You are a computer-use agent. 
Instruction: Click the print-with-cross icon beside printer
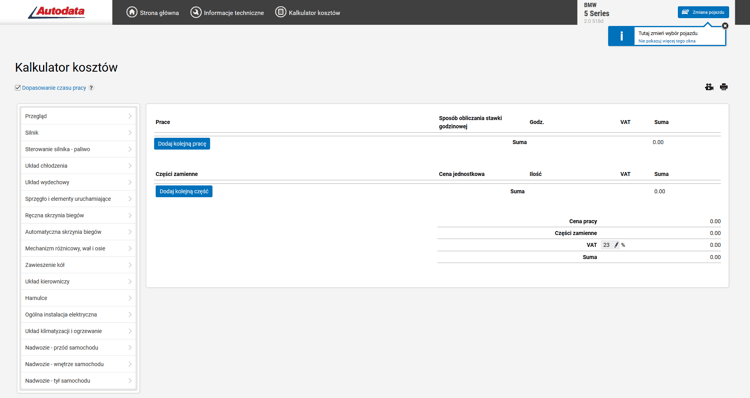pos(709,87)
